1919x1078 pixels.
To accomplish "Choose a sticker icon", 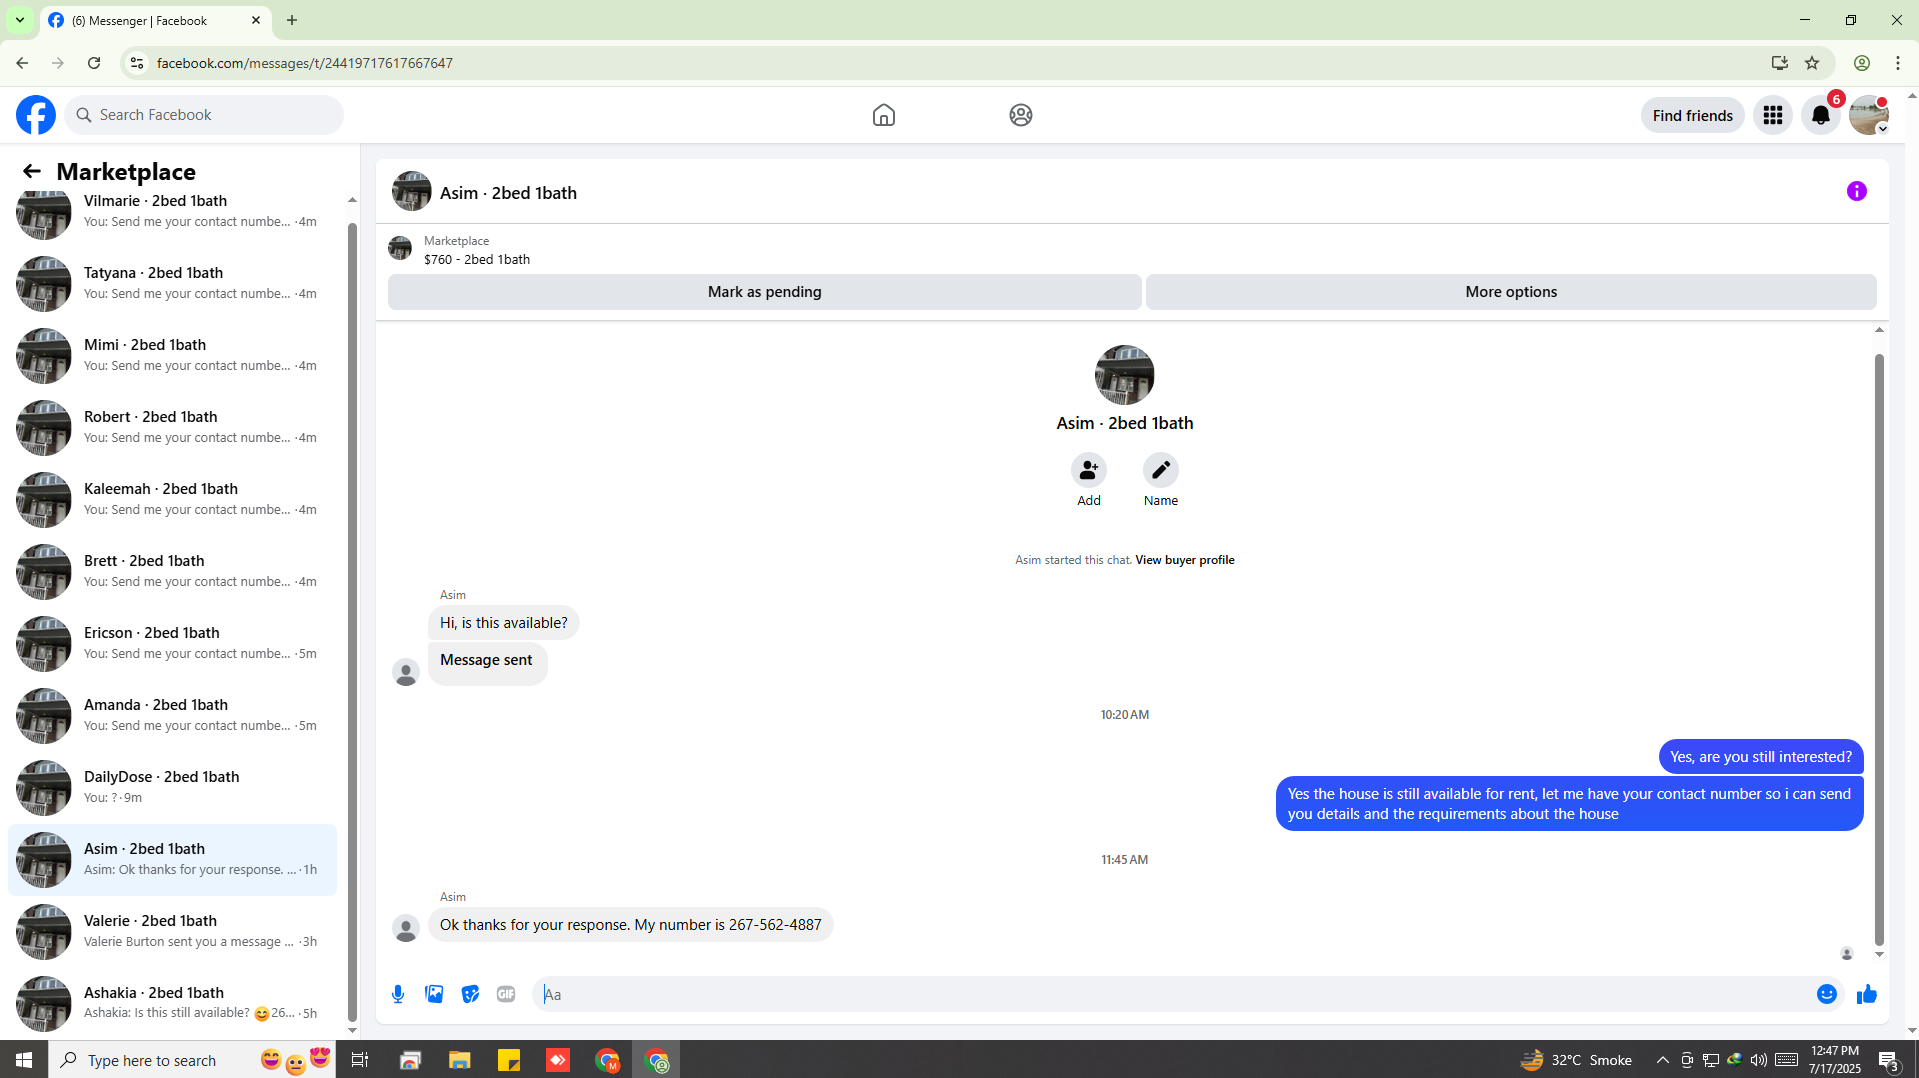I will pos(470,994).
